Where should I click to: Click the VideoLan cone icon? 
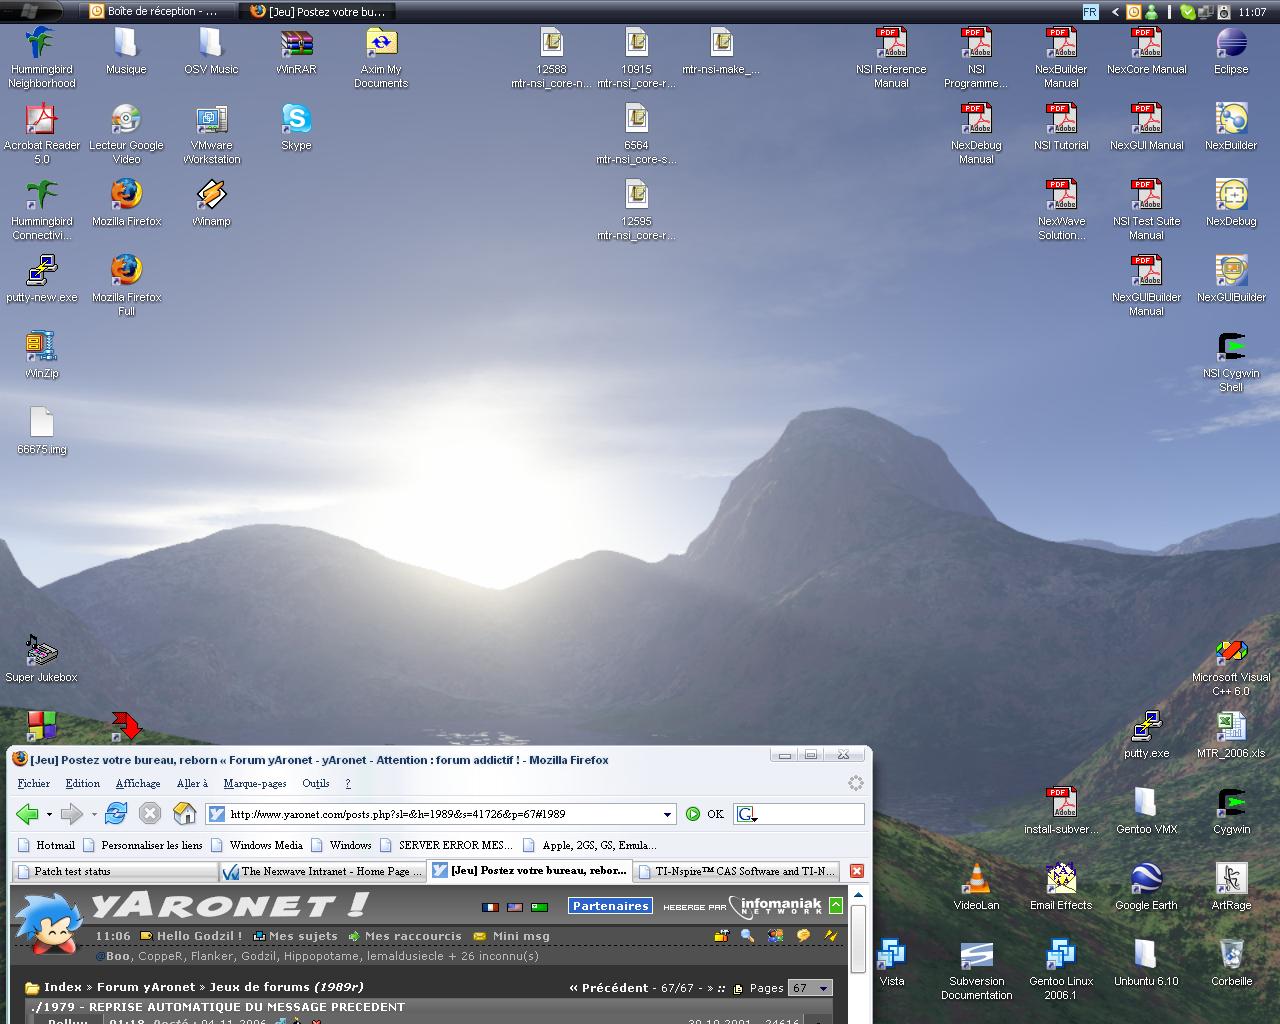point(976,881)
